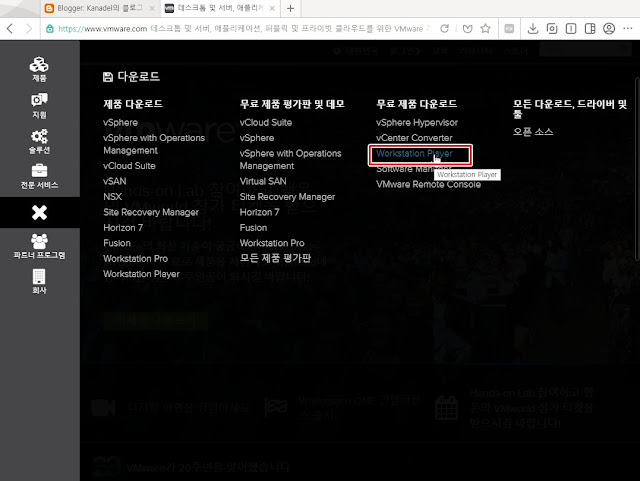Viewport: 640px width, 481px height.
Task: Open Workstation Pro under 제품 다운로드
Action: pyautogui.click(x=135, y=259)
